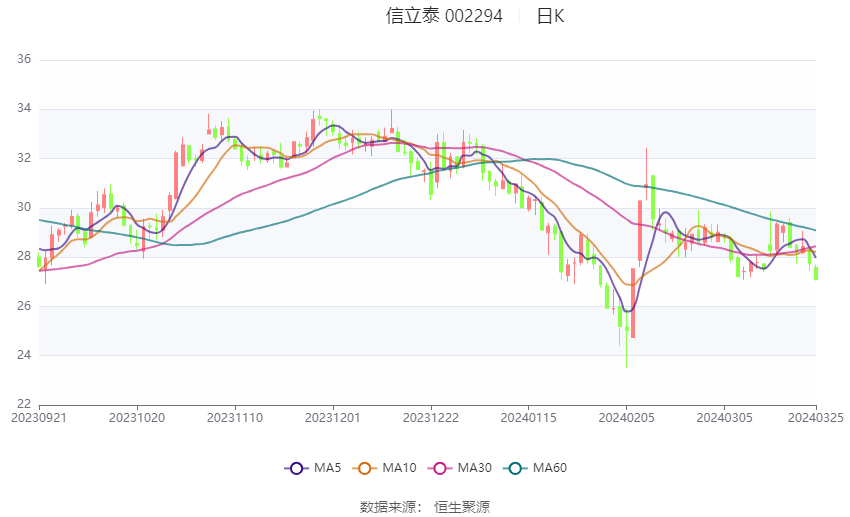Image resolution: width=850 pixels, height=517 pixels.
Task: Click the 信立泰 002294 chart title
Action: pyautogui.click(x=444, y=16)
